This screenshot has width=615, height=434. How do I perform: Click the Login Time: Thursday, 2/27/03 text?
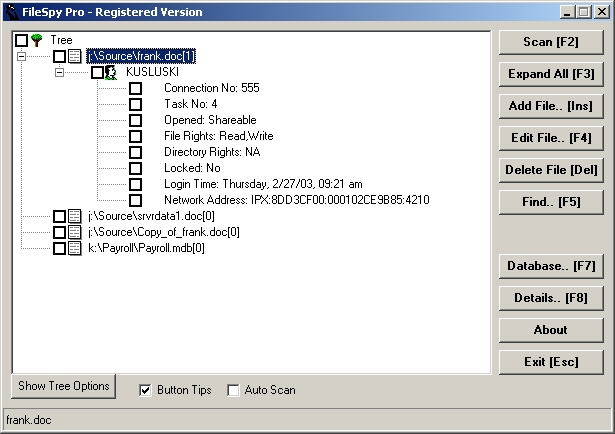tap(263, 184)
